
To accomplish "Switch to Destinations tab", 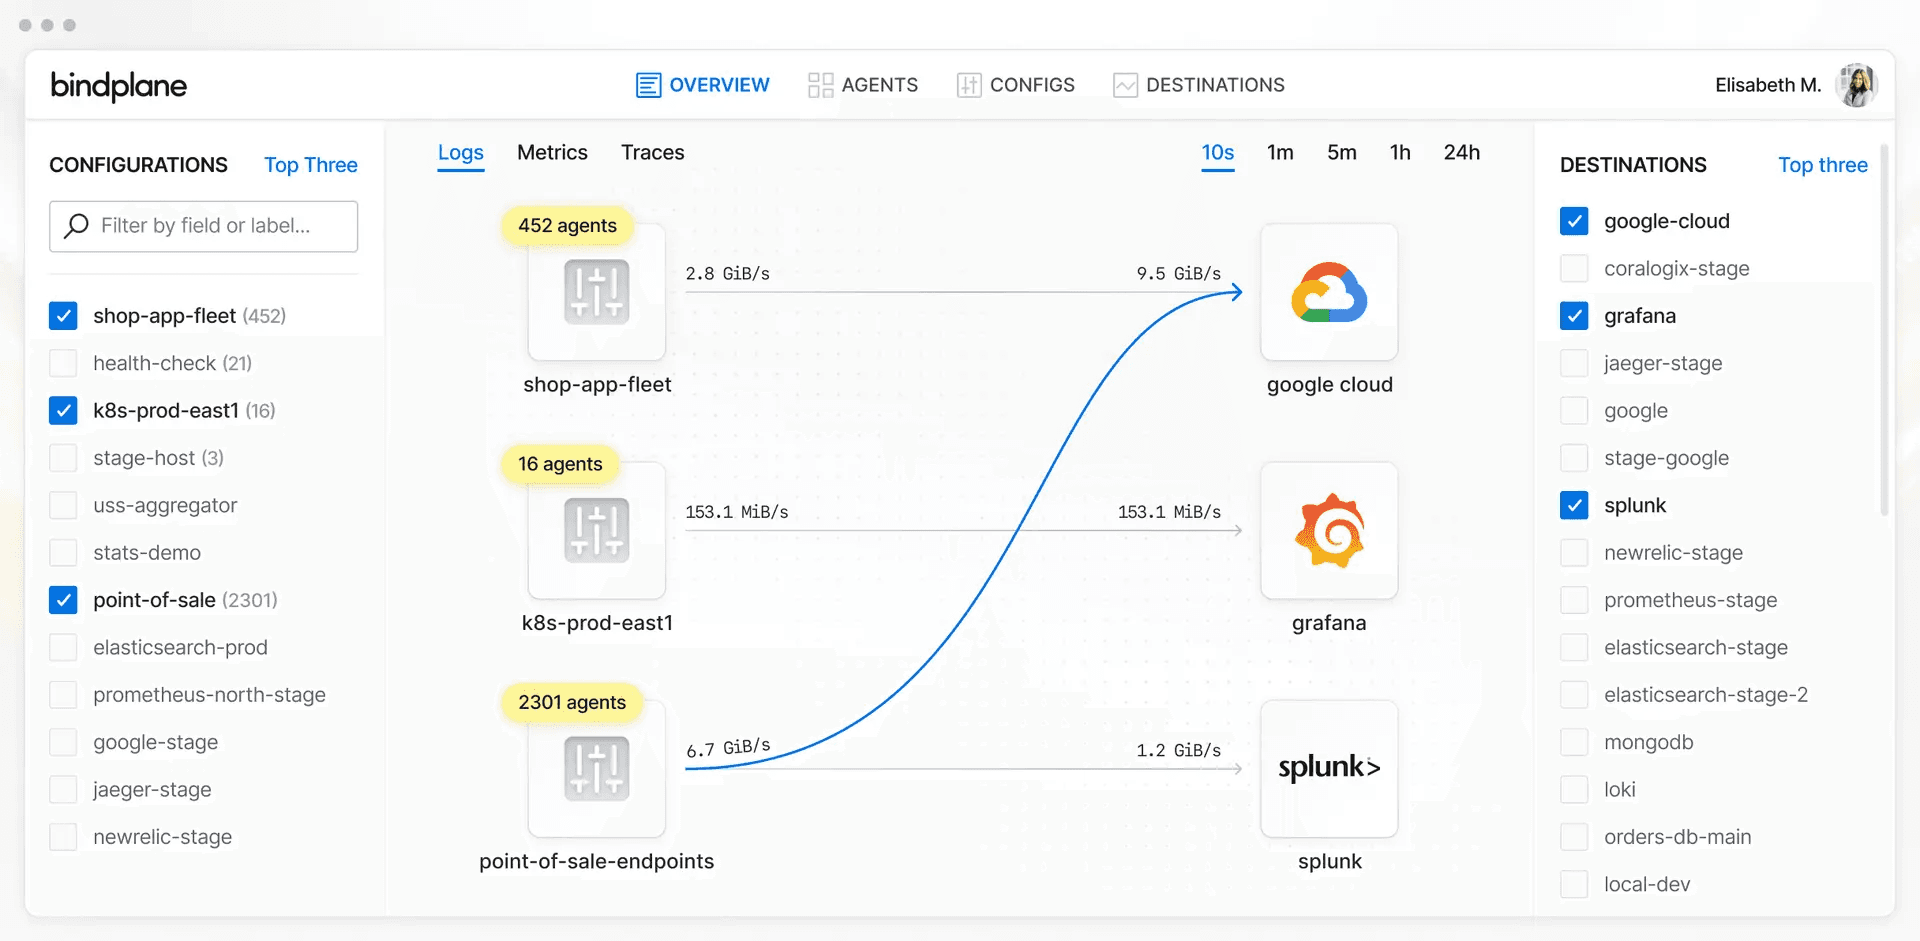I will (1198, 85).
